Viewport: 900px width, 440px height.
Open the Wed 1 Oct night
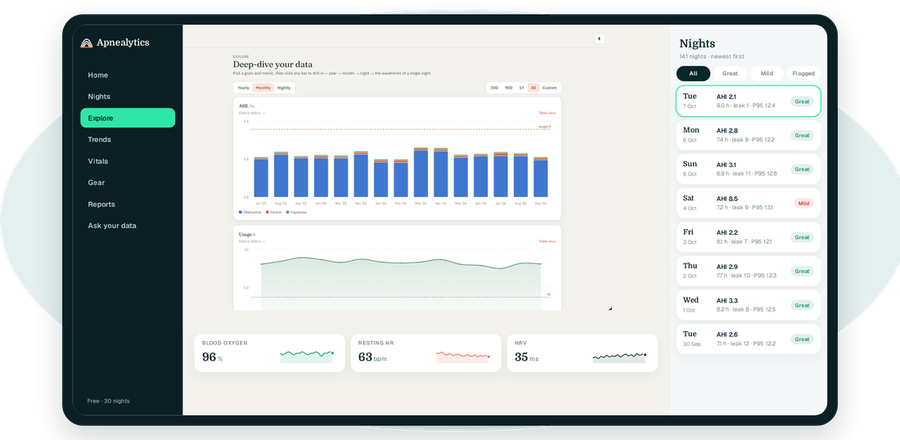[x=748, y=305]
